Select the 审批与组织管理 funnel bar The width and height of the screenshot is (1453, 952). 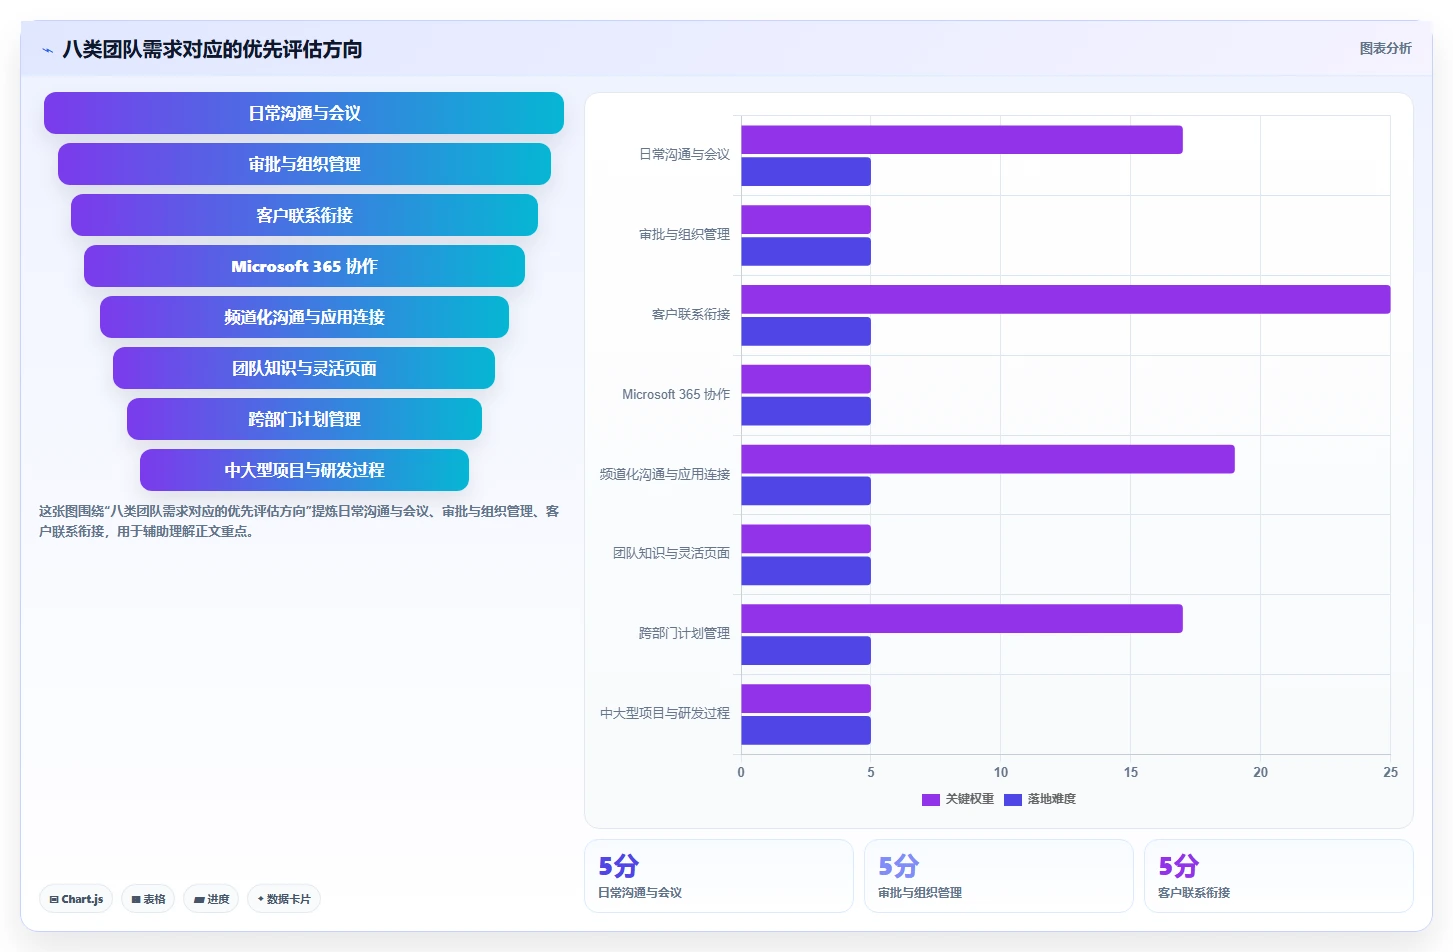point(304,164)
